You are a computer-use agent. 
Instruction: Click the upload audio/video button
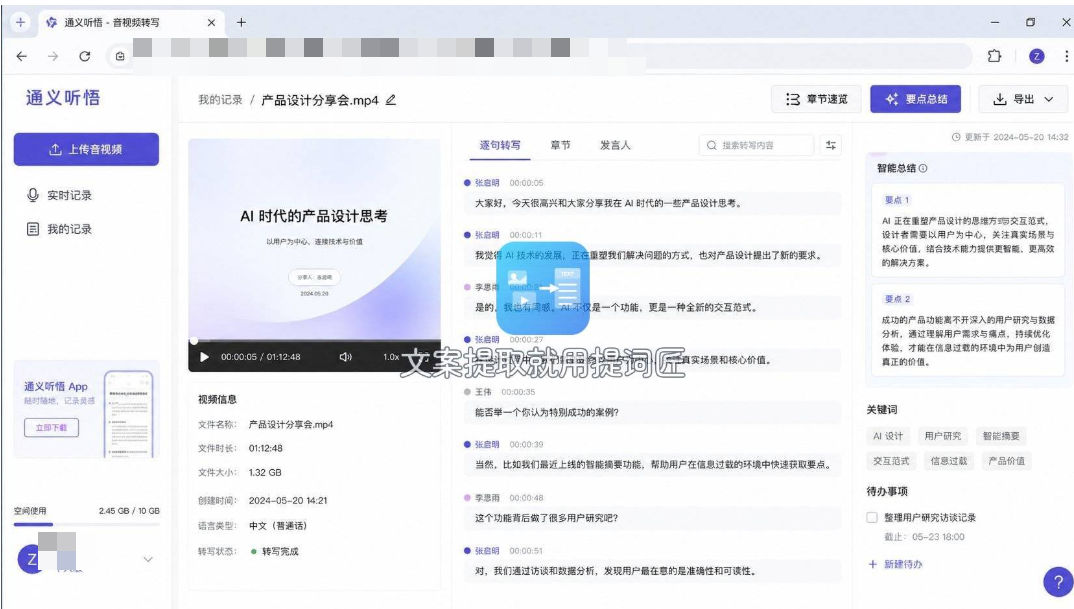[86, 149]
